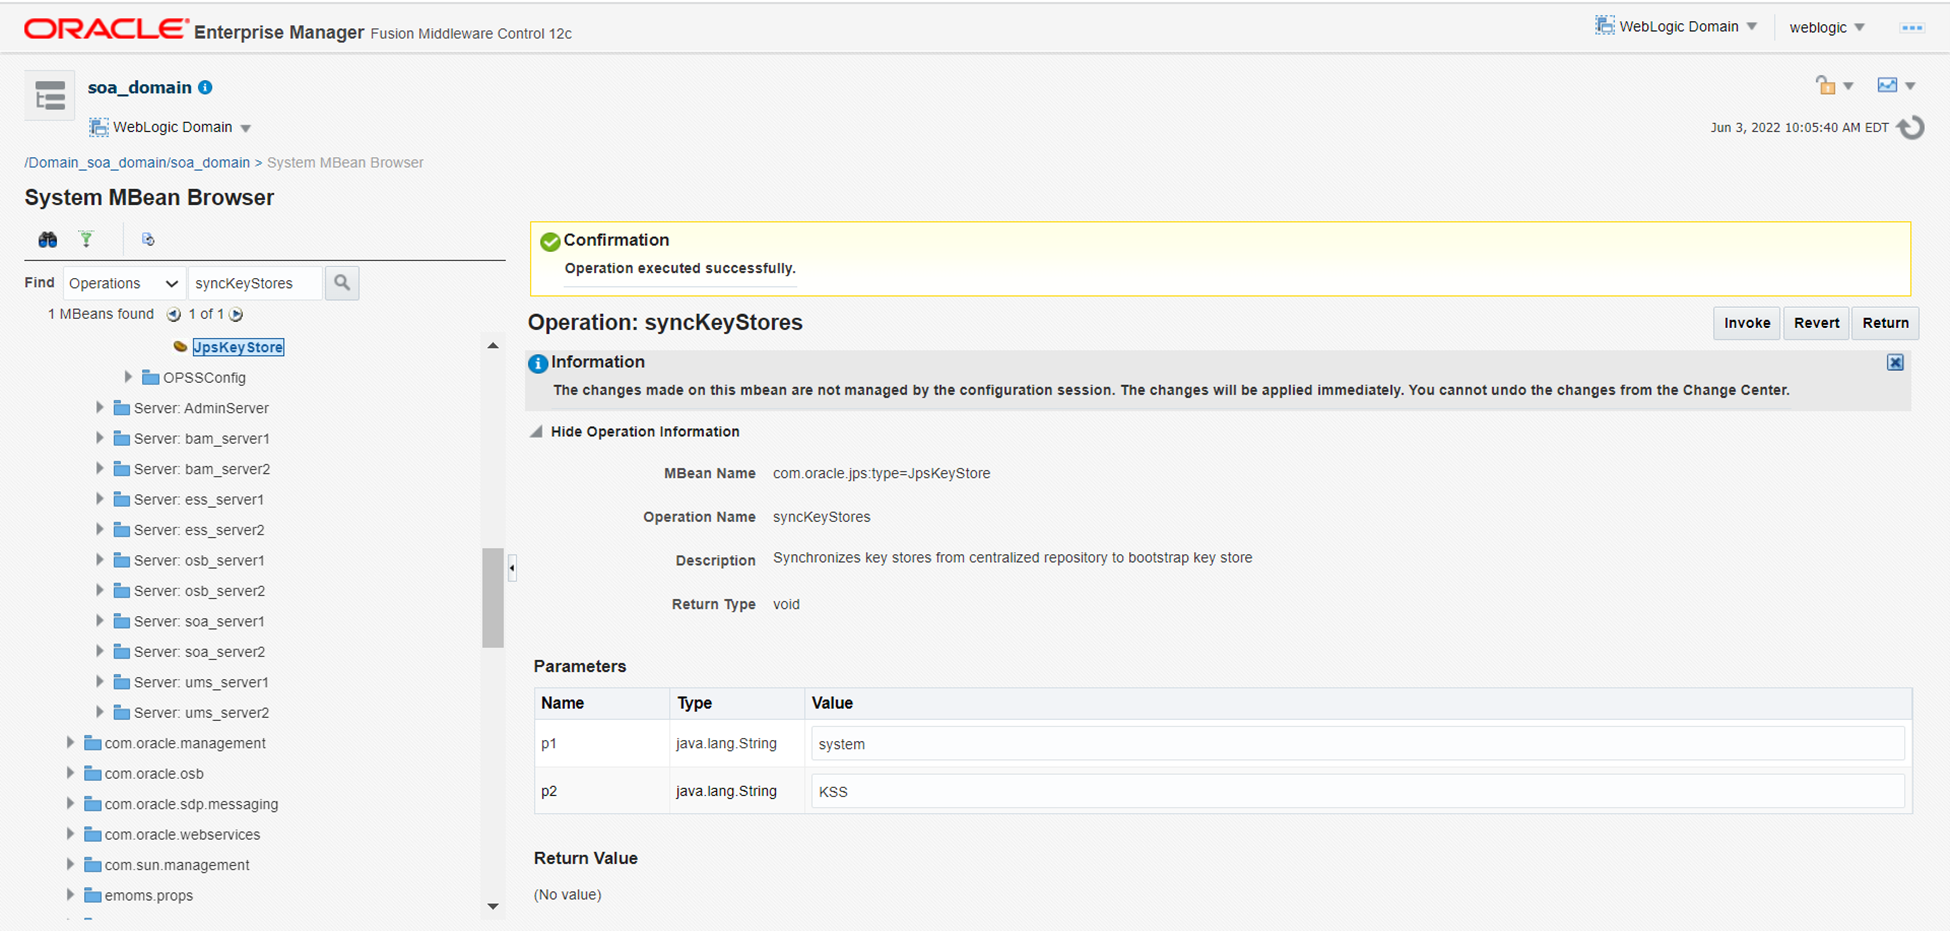Screen dimensions: 1950x931
Task: Click the Server: AdminServer folder icon
Action: pyautogui.click(x=122, y=408)
